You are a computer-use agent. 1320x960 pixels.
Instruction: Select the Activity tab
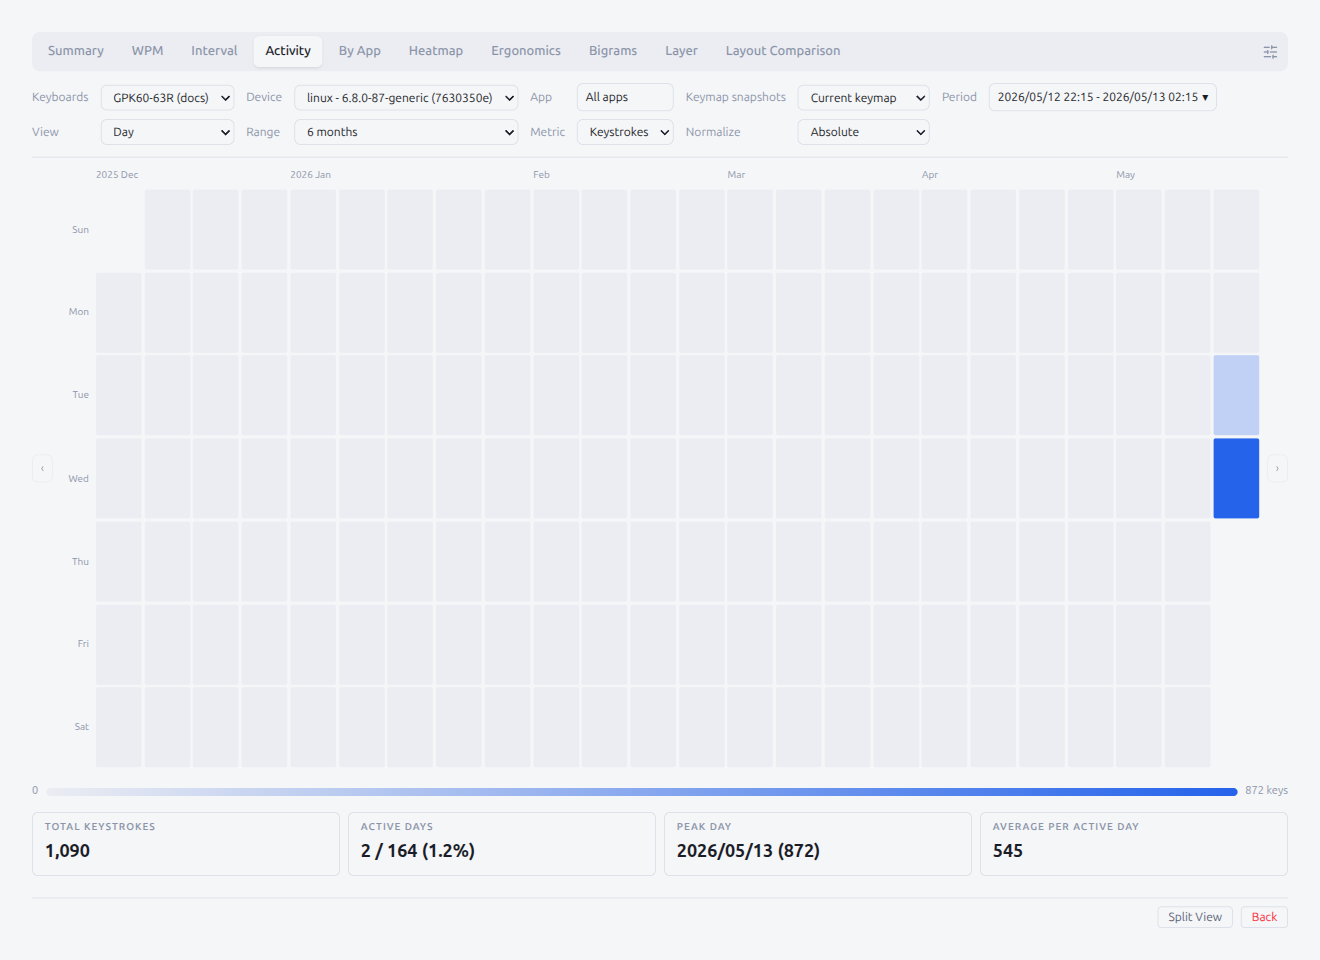point(288,51)
